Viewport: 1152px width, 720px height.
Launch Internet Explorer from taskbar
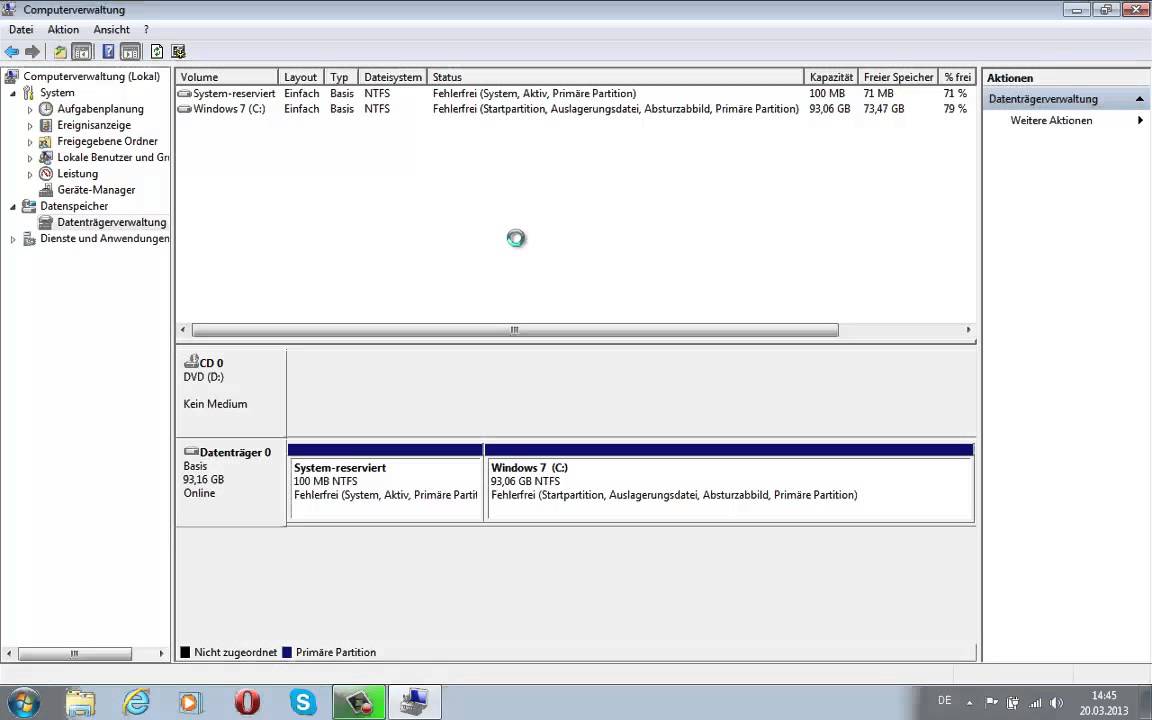point(136,702)
